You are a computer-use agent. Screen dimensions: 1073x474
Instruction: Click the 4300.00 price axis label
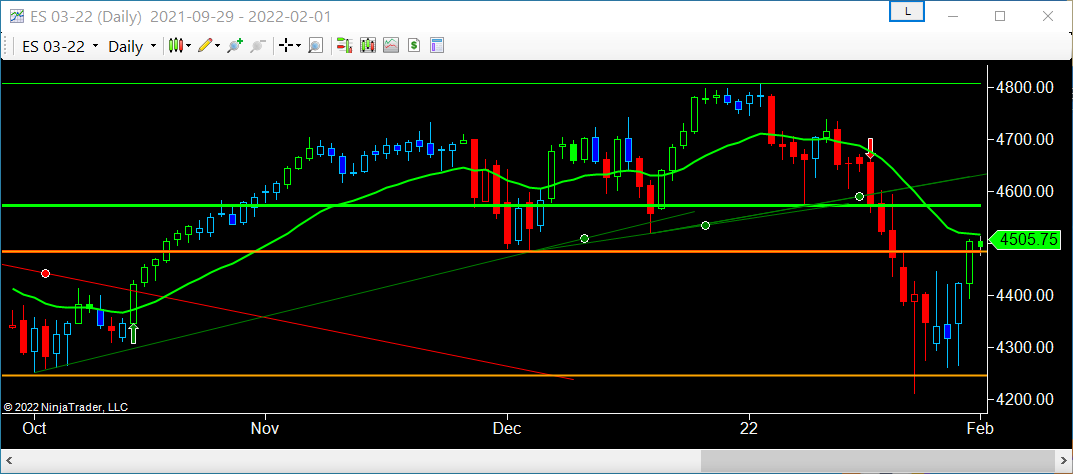coord(1023,347)
